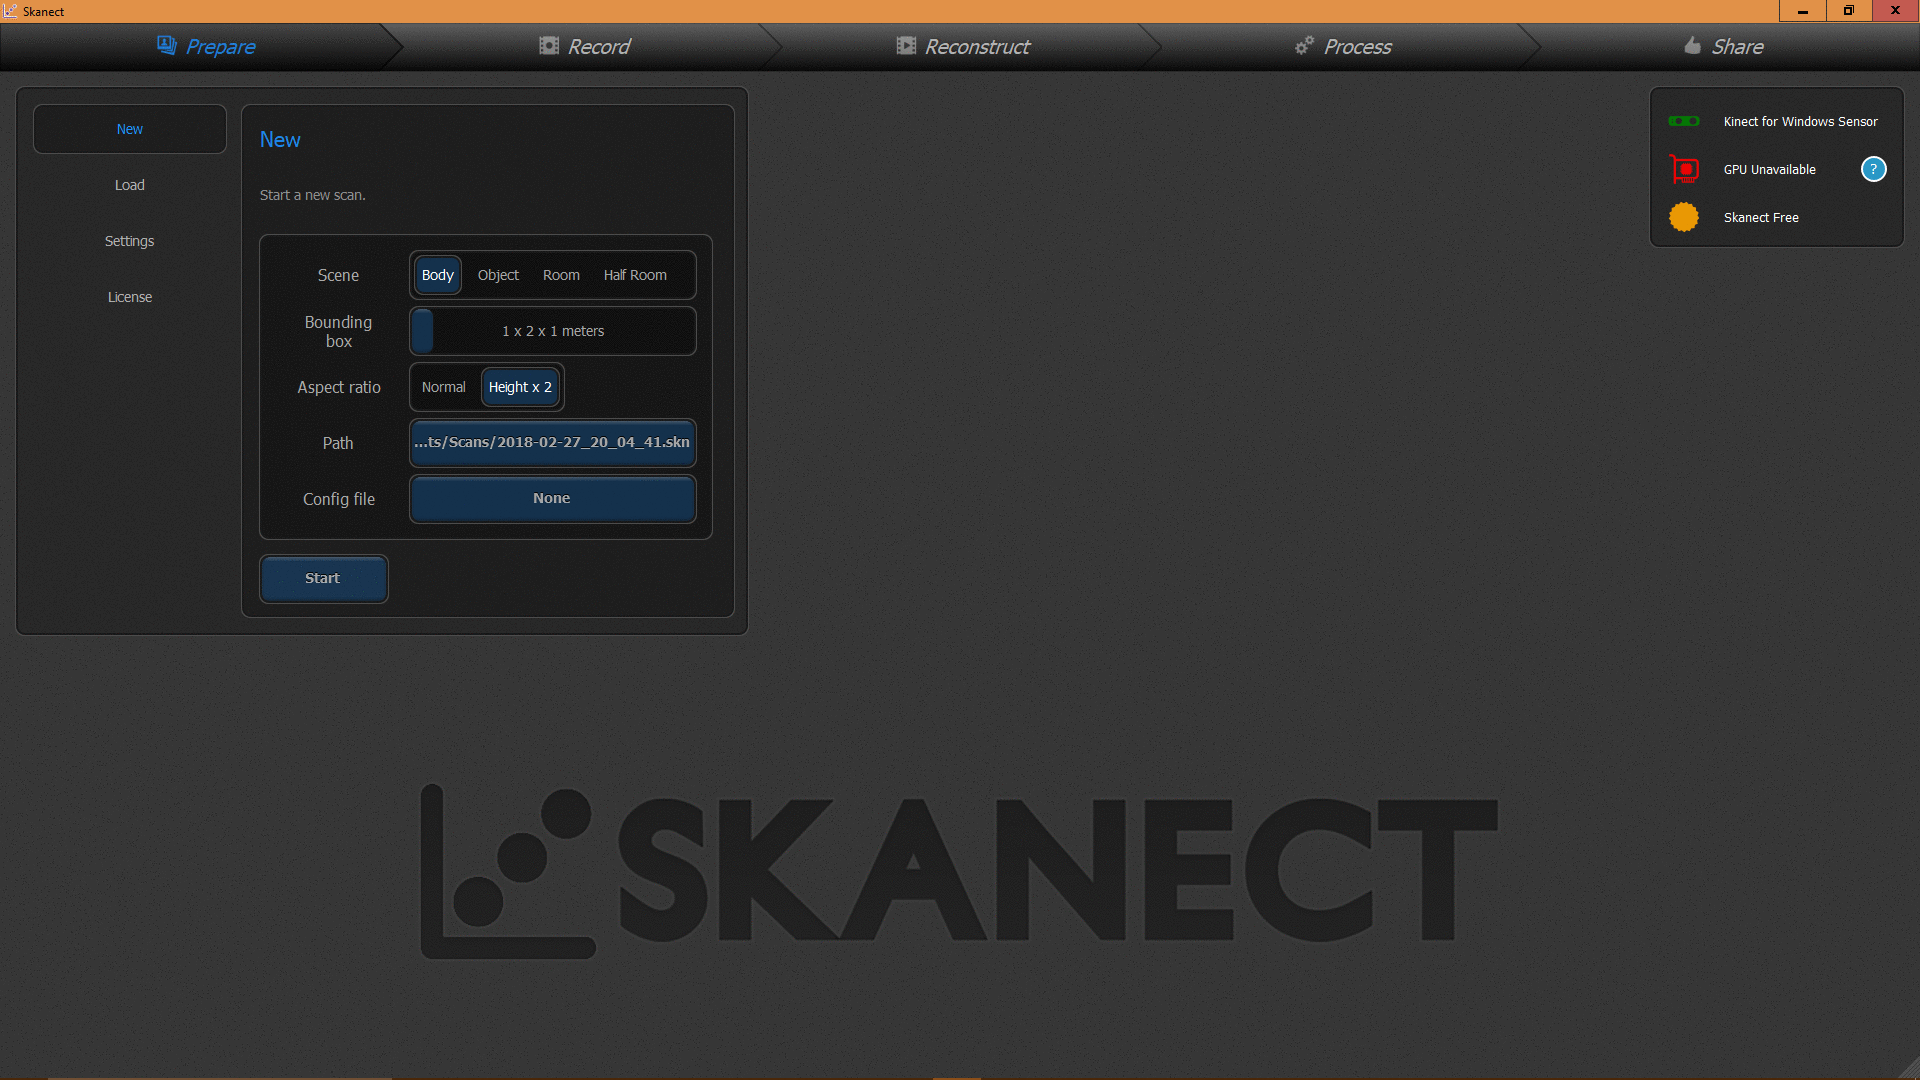Set aspect ratio to Normal
Screen dimensions: 1920x1080
pos(443,387)
